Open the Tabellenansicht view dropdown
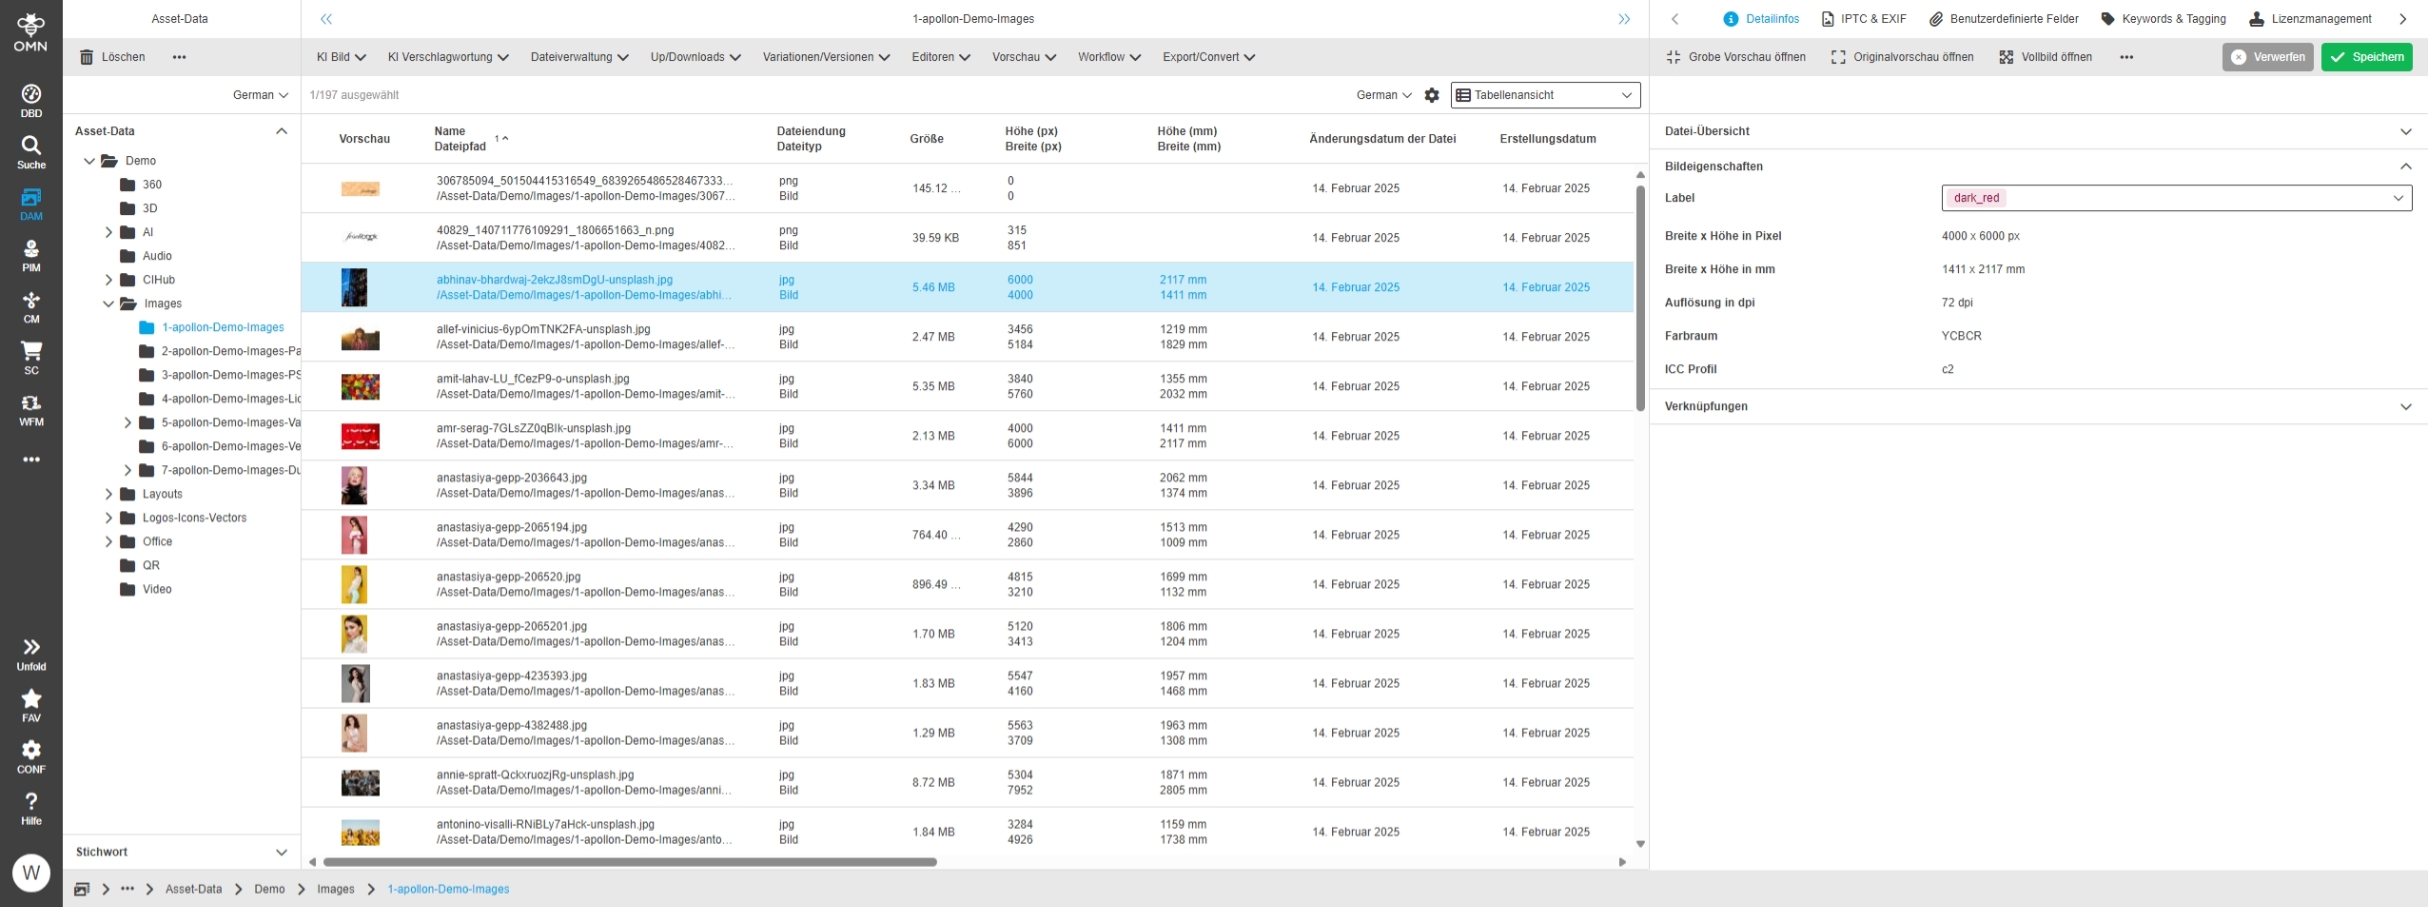This screenshot has height=907, width=2428. click(1545, 95)
